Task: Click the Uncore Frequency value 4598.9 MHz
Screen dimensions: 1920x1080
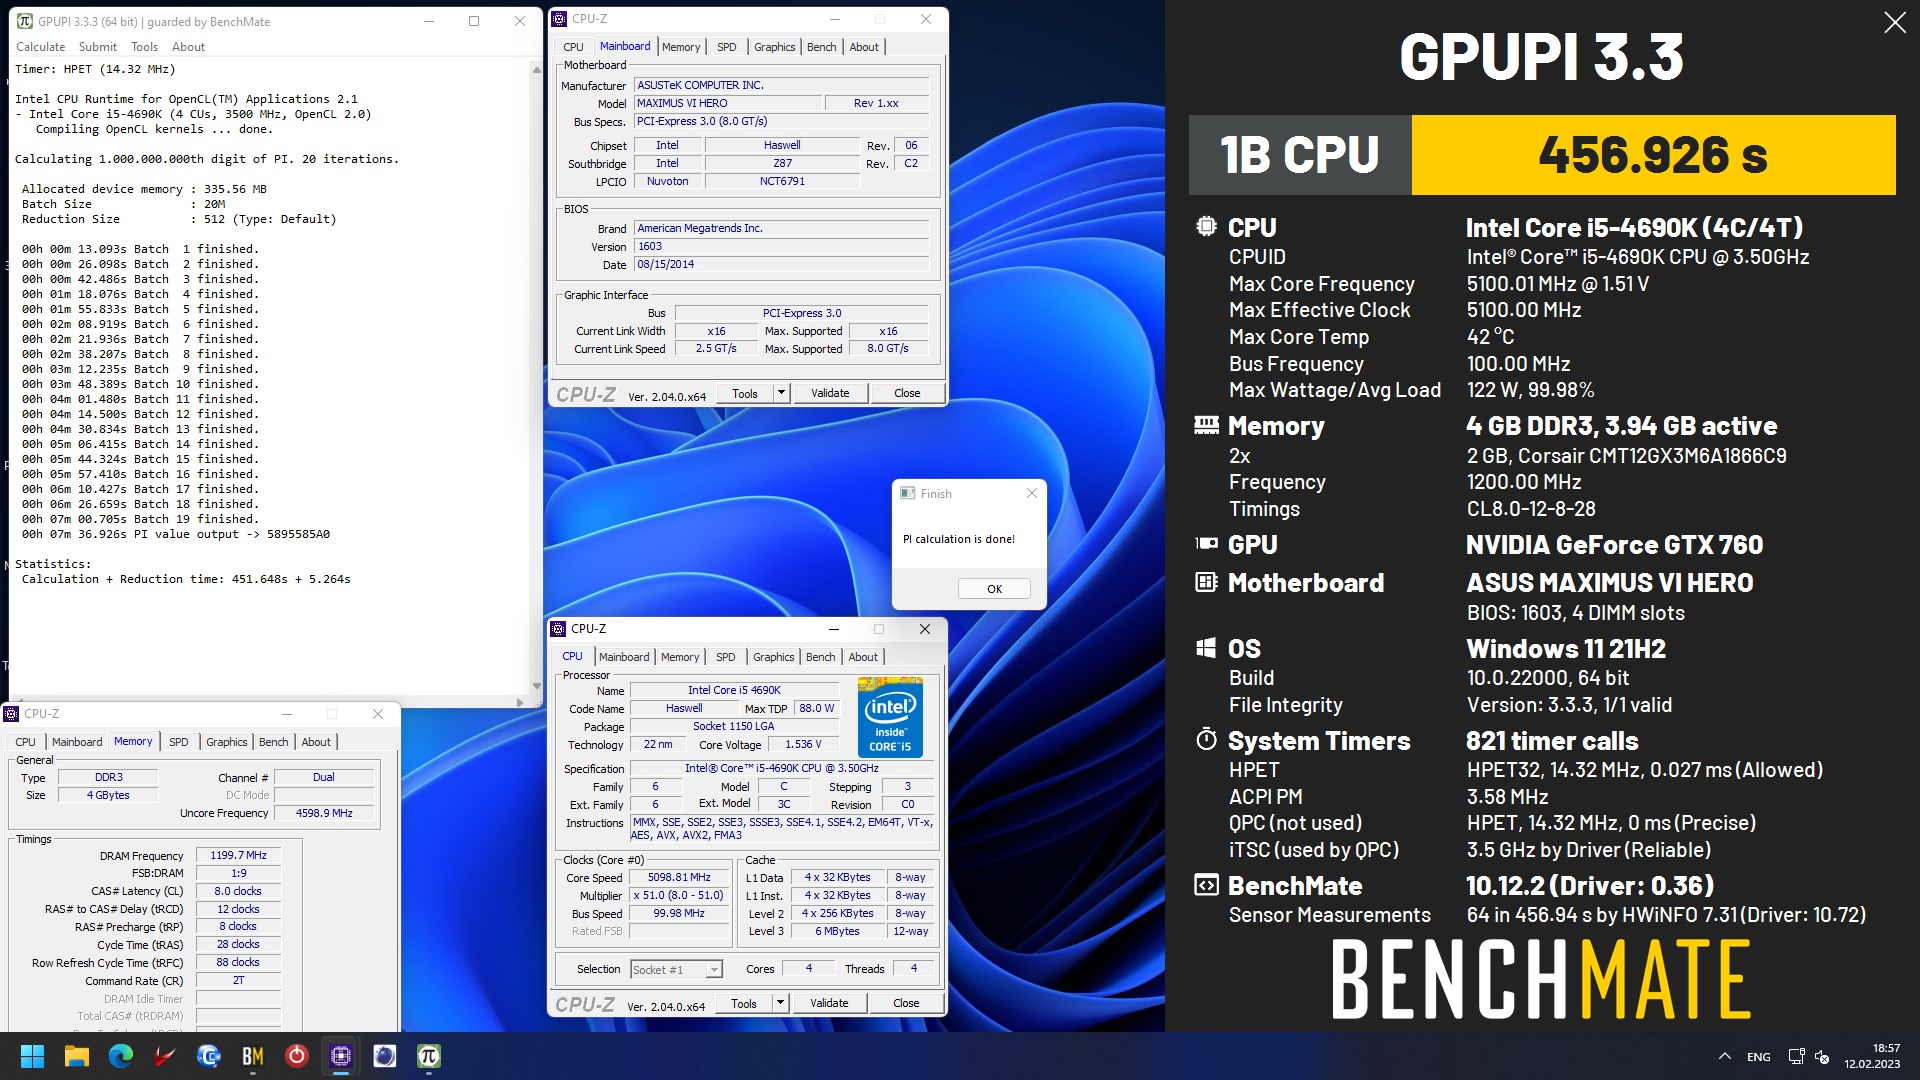Action: pyautogui.click(x=324, y=813)
